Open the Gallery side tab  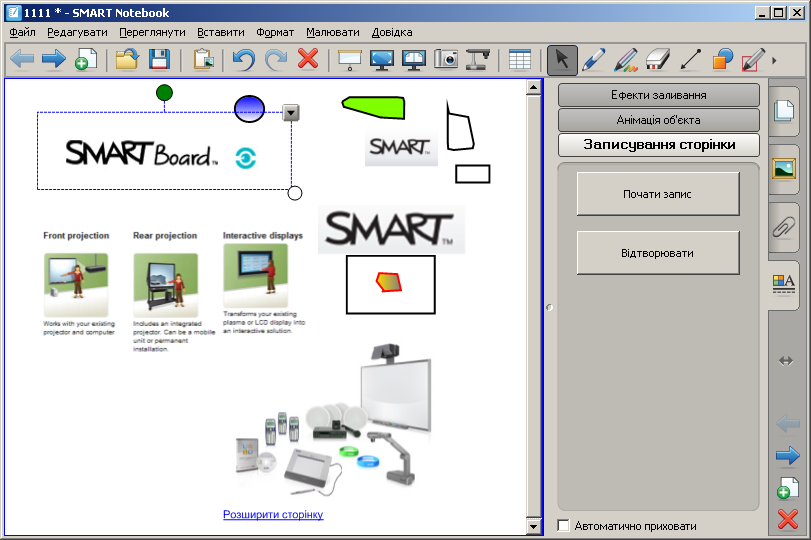[x=784, y=168]
